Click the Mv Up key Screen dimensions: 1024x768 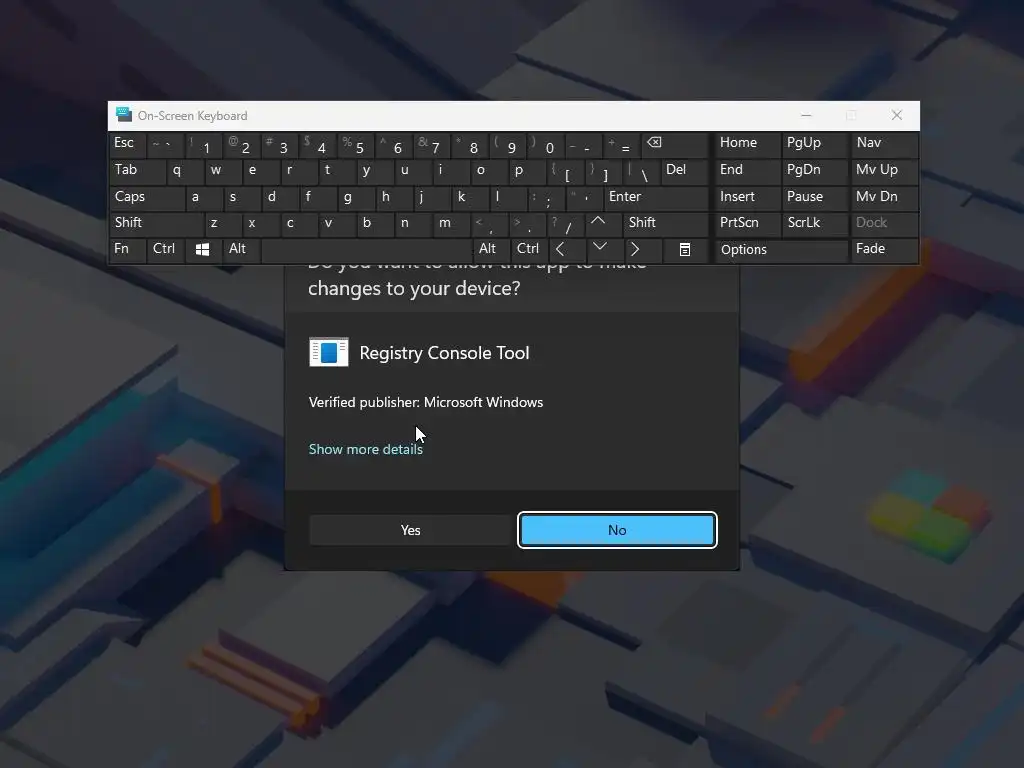coord(884,170)
